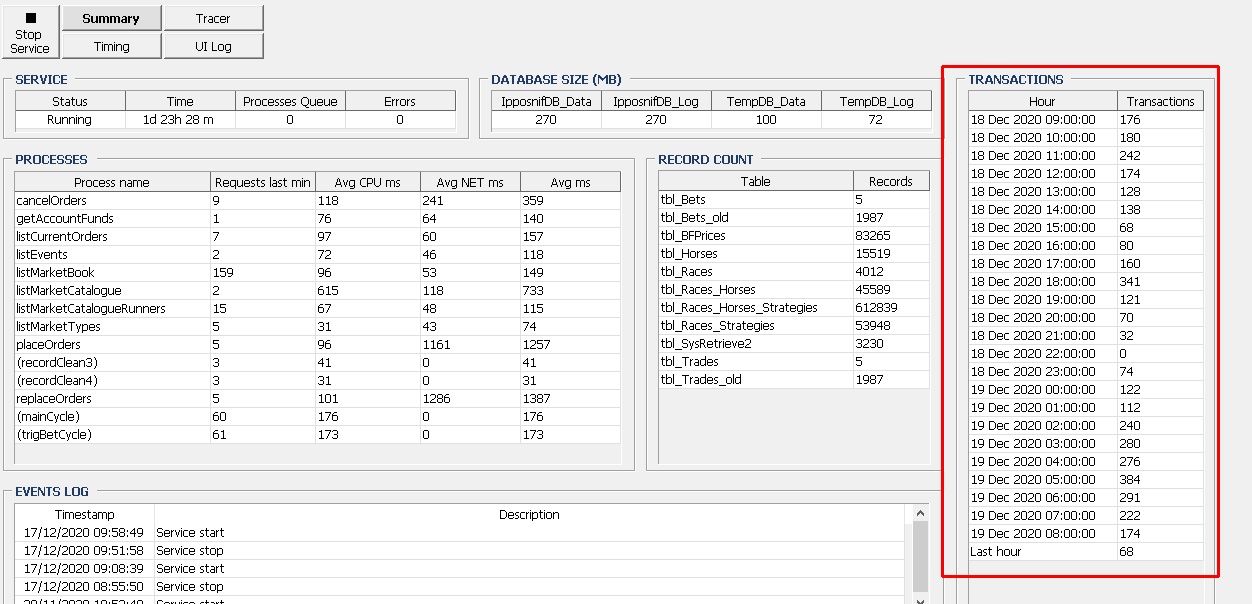Image resolution: width=1252 pixels, height=604 pixels.
Task: Select the tbl_Trades_old table row
Action: click(x=794, y=380)
